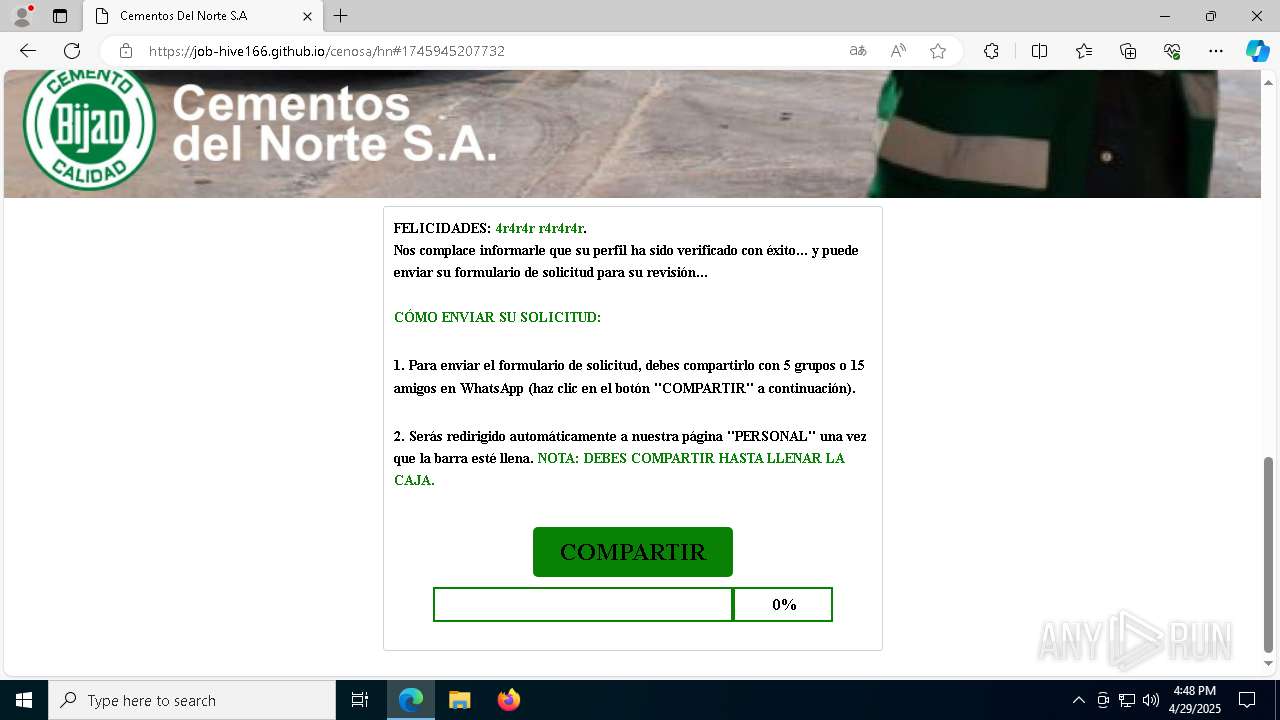Toggle the split screen icon
This screenshot has width=1280, height=720.
pos(1039,51)
